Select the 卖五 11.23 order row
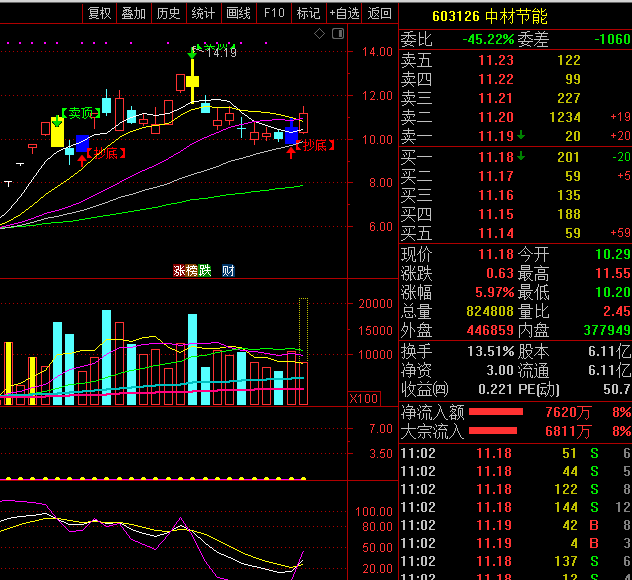This screenshot has height=580, width=632. tap(516, 60)
